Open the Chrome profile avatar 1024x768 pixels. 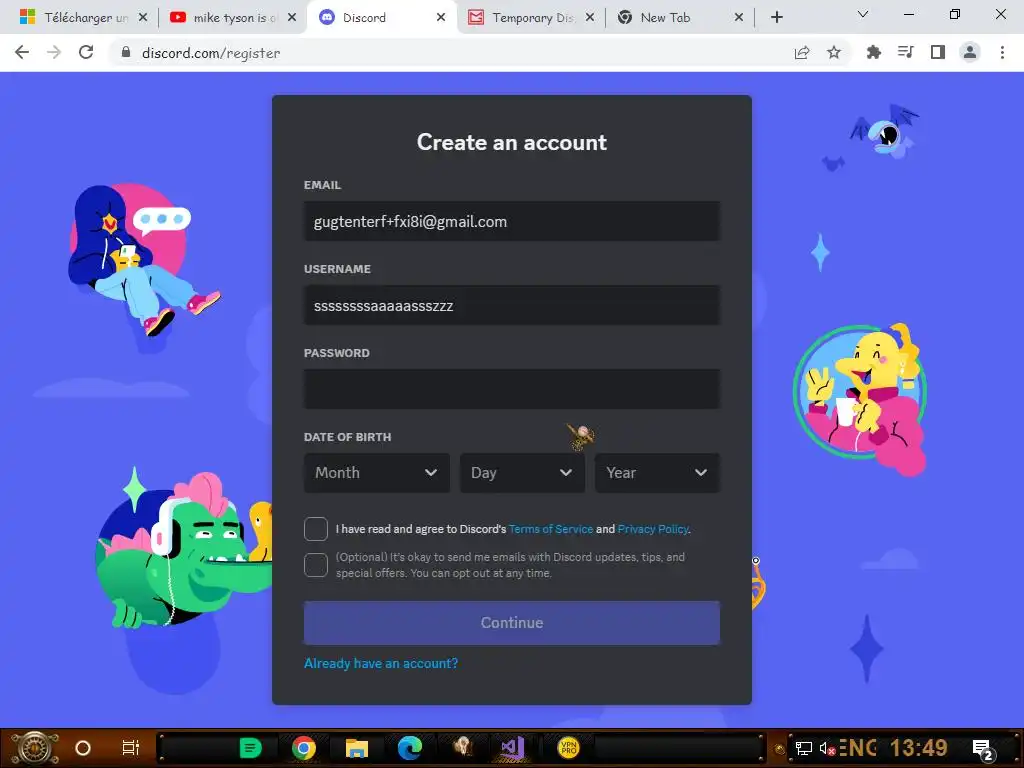(x=970, y=52)
